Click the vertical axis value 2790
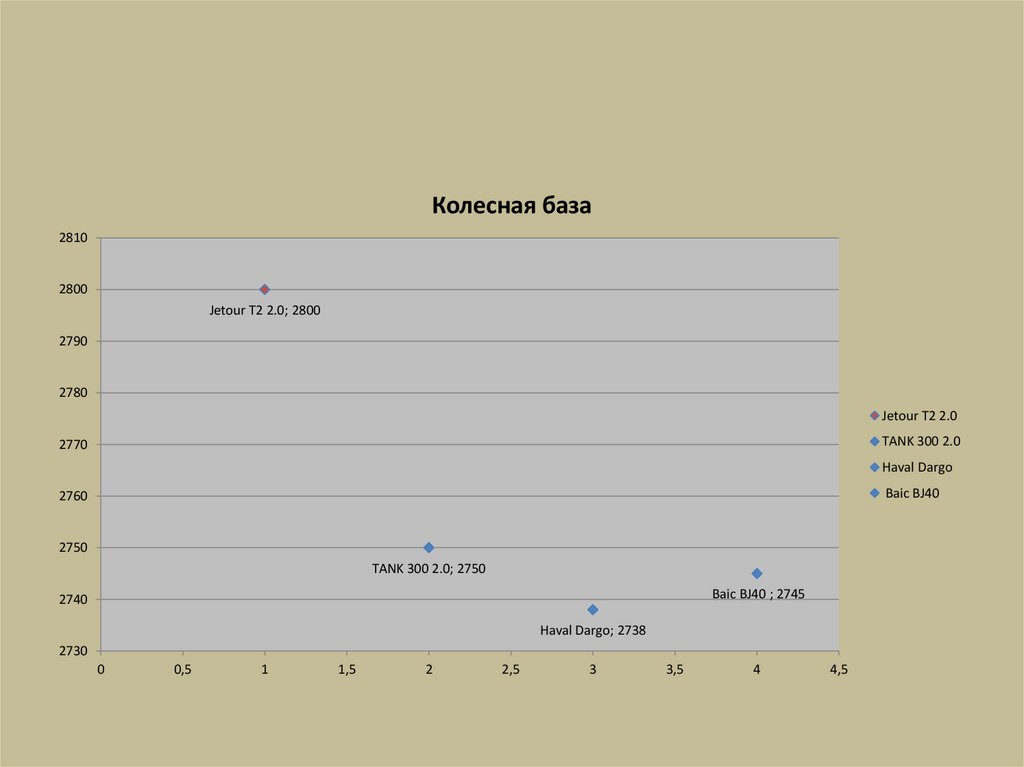 (x=73, y=341)
